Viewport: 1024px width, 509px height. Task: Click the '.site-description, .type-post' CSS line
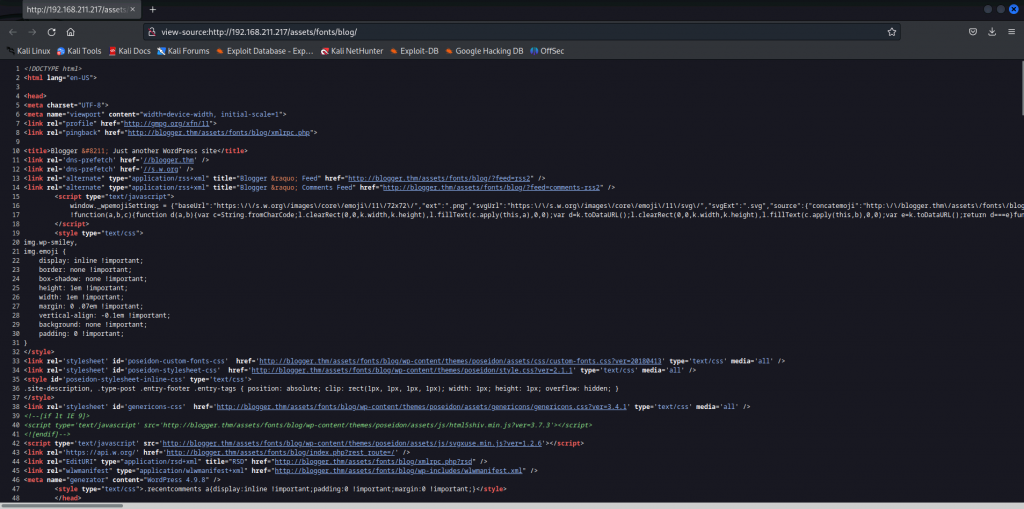click(321, 388)
